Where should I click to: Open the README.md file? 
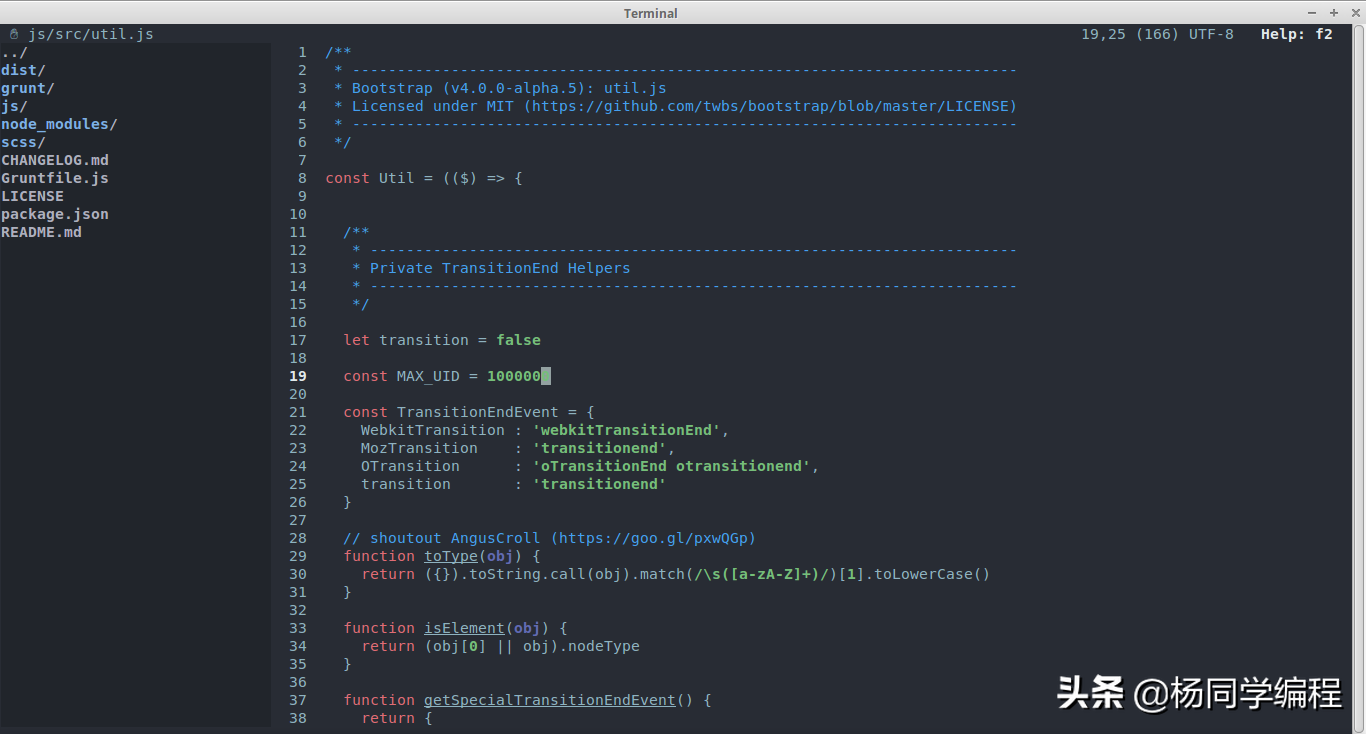point(41,231)
